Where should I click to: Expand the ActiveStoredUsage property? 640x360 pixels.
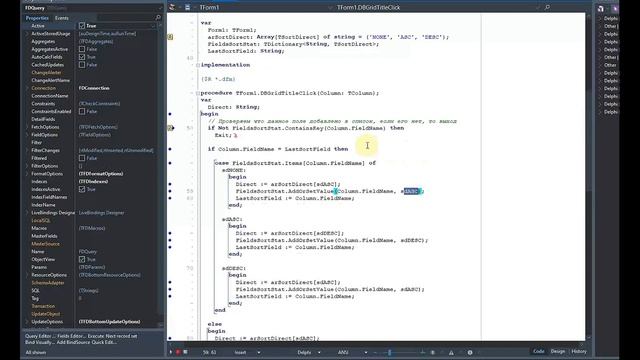click(27, 33)
